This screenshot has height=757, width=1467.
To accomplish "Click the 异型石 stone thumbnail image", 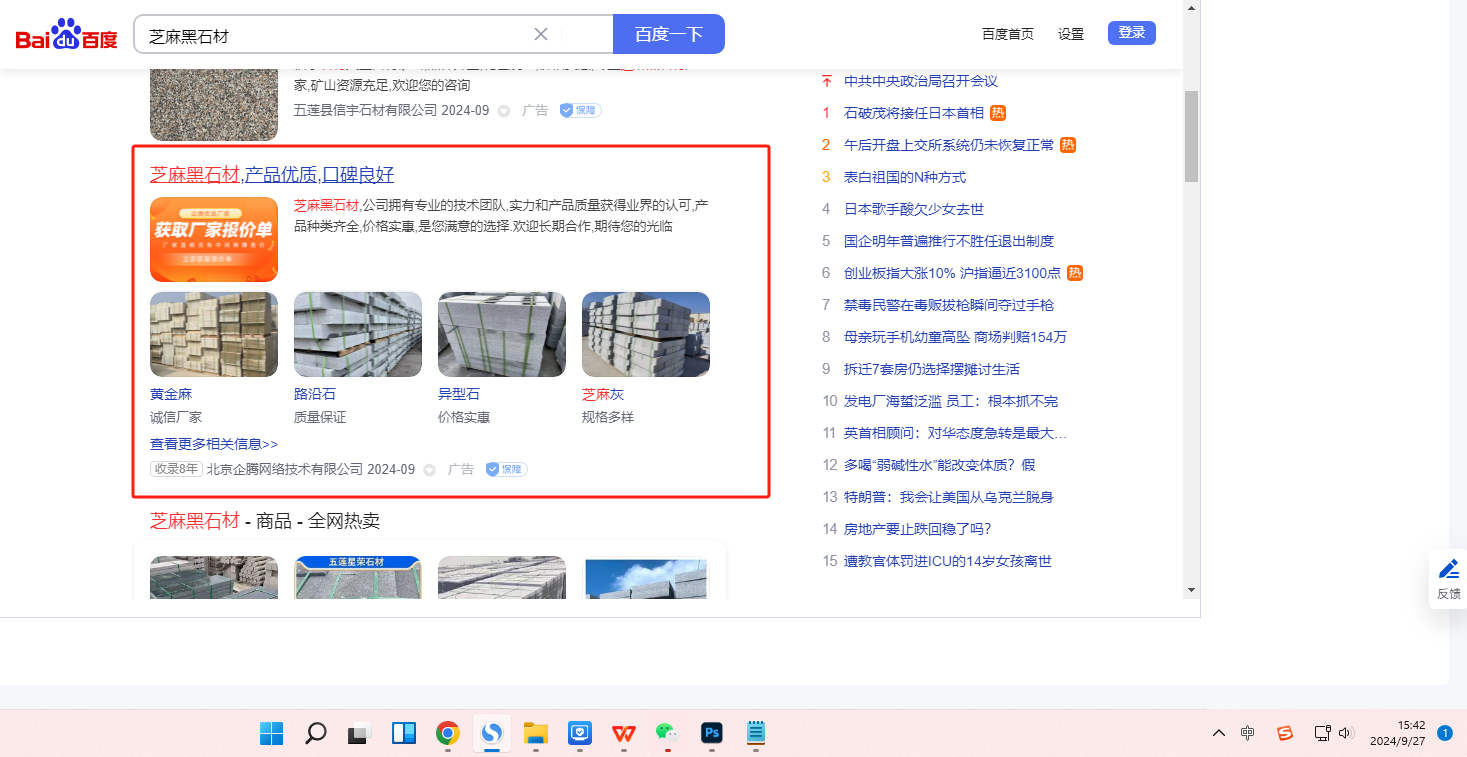I will click(502, 334).
